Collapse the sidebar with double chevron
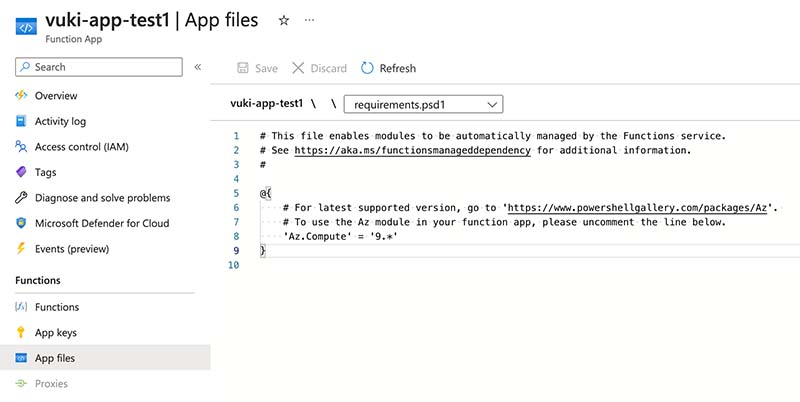The height and width of the screenshot is (402, 800). click(x=197, y=67)
